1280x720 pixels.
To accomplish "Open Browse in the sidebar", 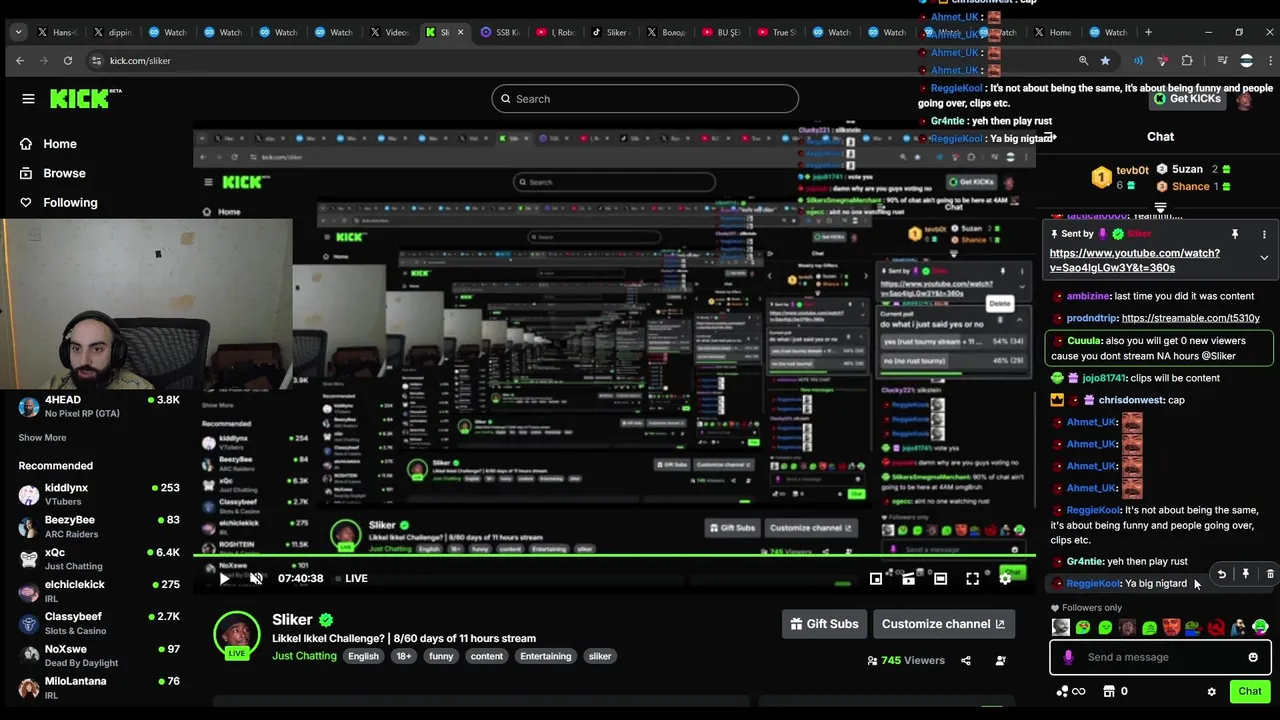I will (53, 173).
